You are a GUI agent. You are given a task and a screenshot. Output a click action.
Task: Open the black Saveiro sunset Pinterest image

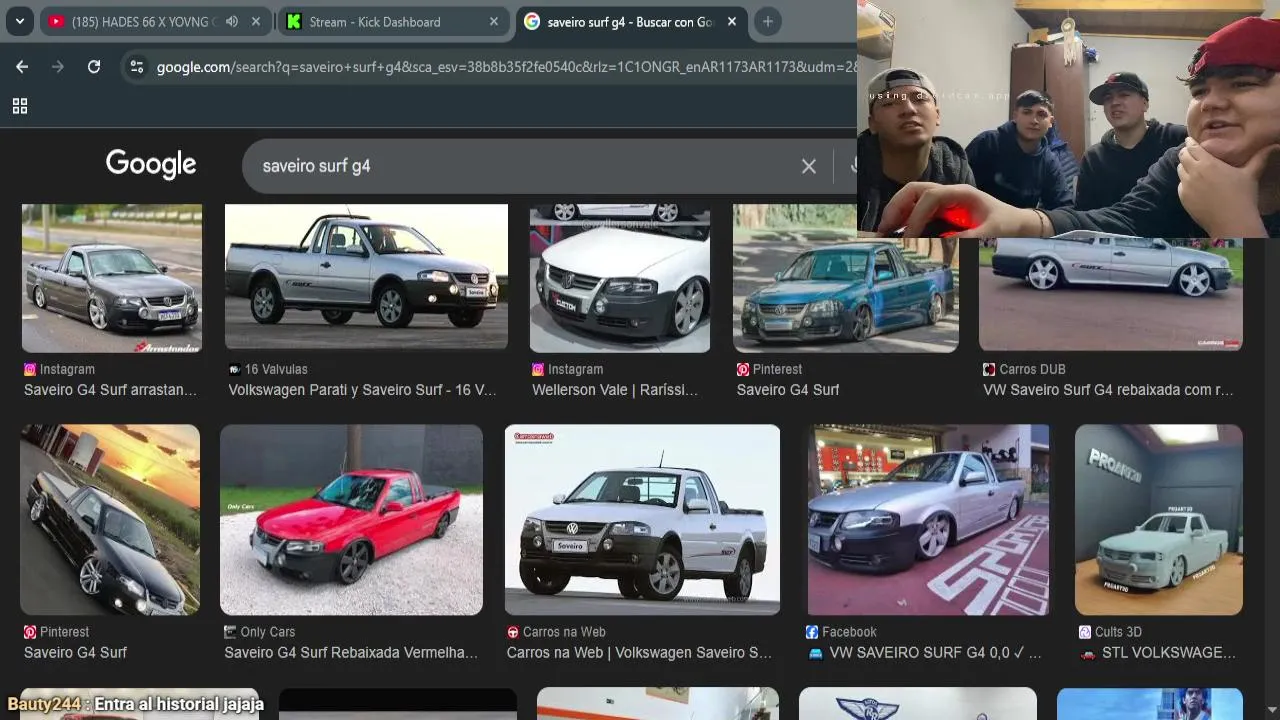click(110, 519)
